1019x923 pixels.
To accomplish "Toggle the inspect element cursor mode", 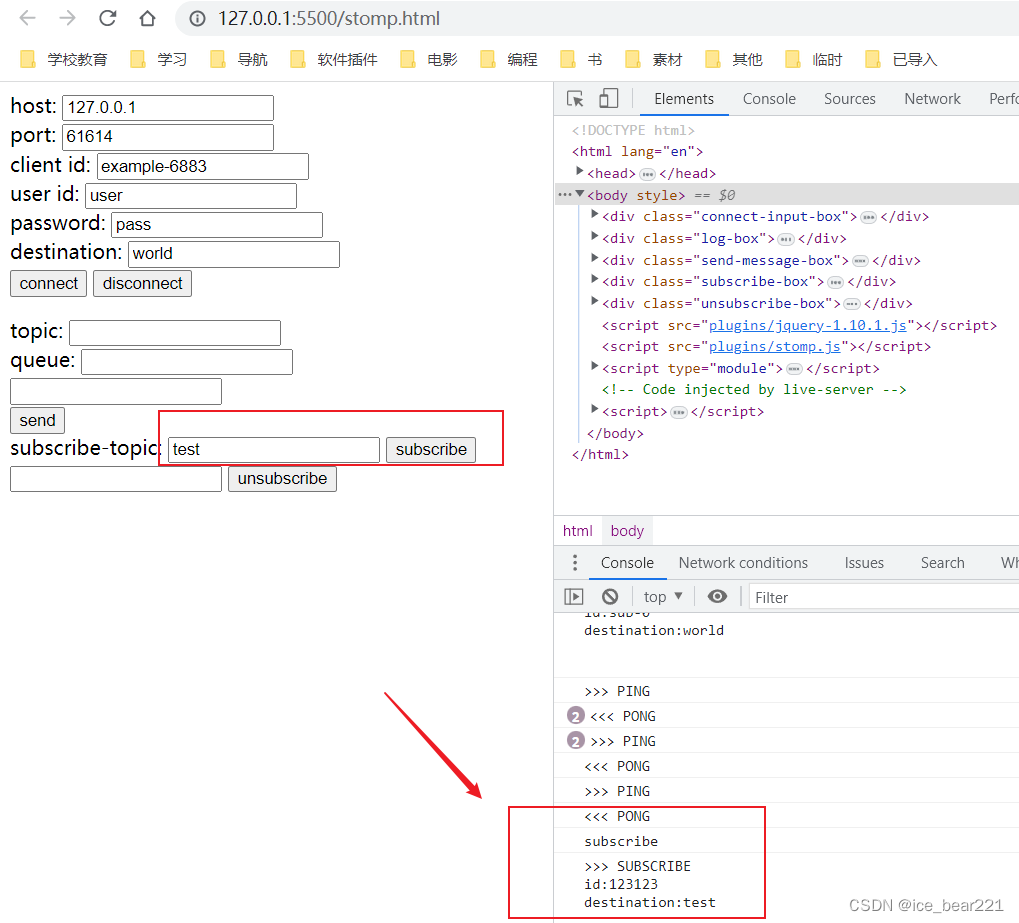I will (x=576, y=98).
